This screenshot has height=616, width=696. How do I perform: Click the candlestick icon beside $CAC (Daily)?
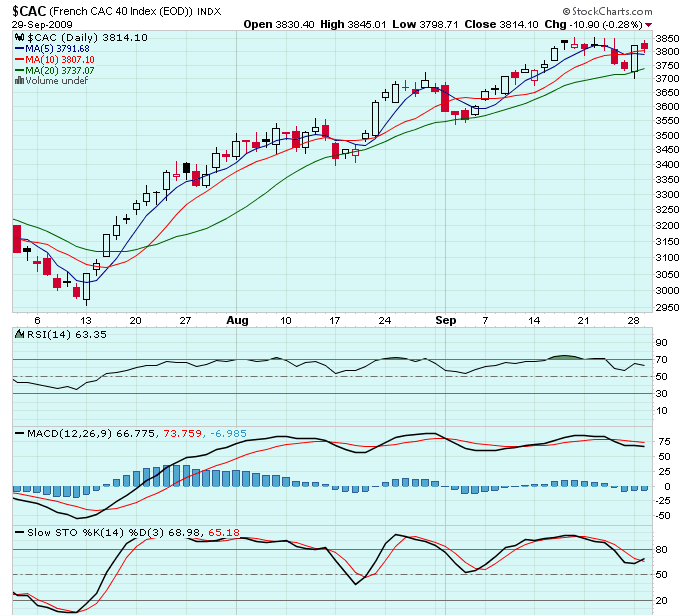click(19, 37)
